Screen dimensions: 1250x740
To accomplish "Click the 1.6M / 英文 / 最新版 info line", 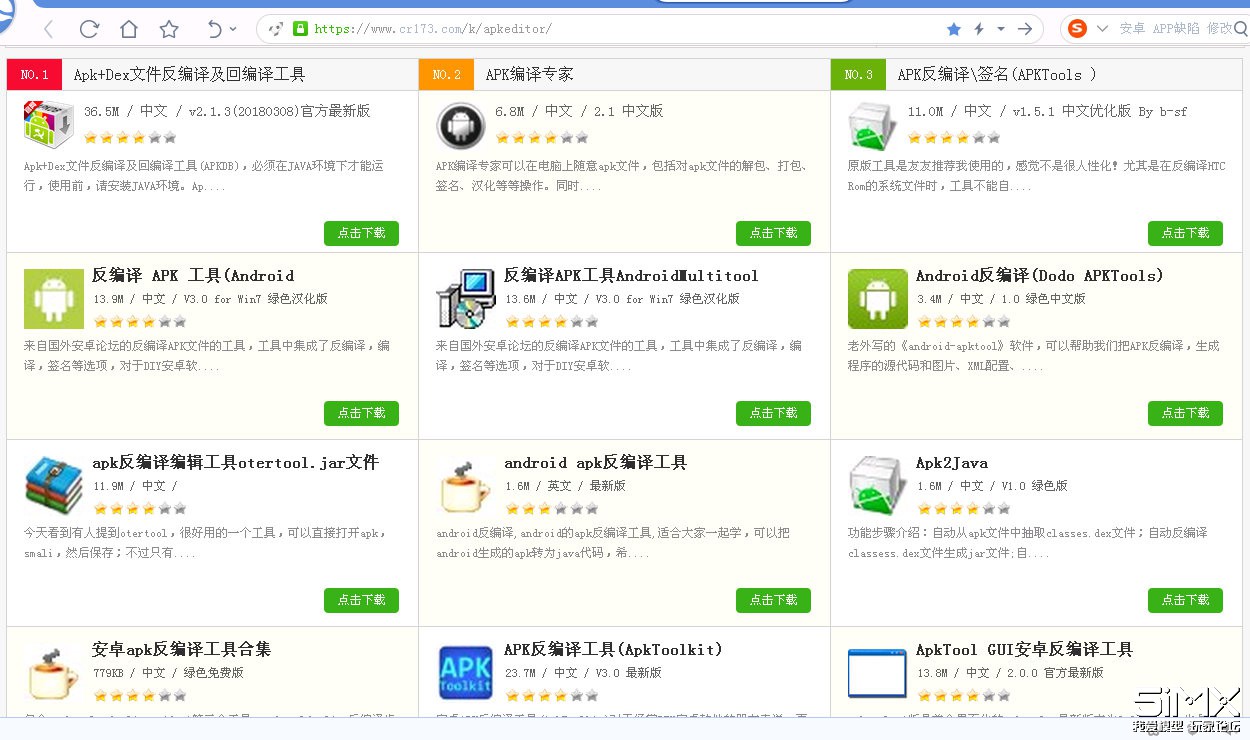I will click(565, 486).
